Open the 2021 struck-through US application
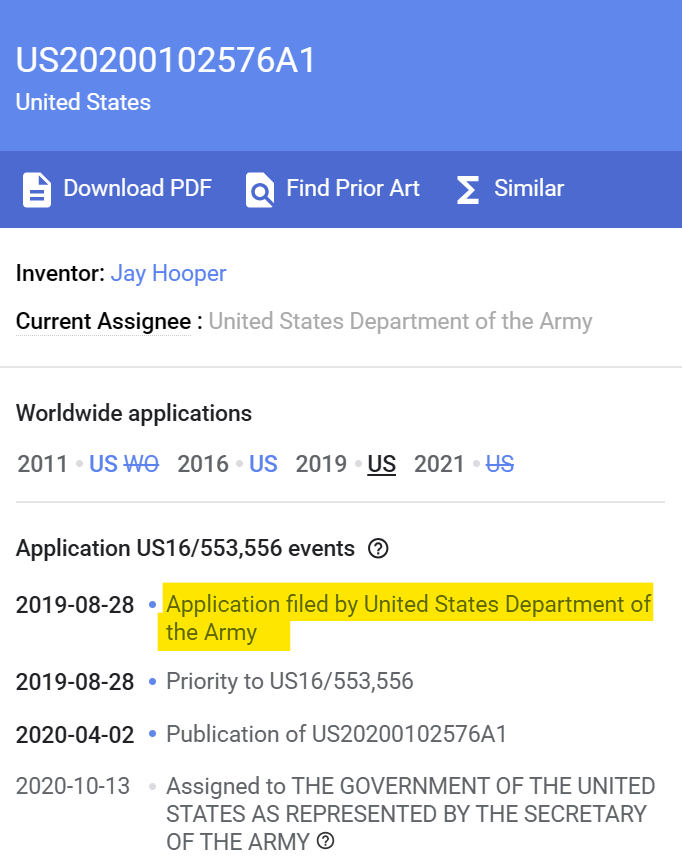Image resolution: width=682 pixels, height=864 pixels. 500,464
